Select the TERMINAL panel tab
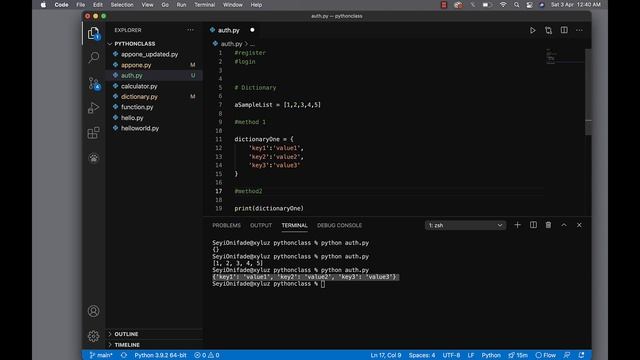The width and height of the screenshot is (640, 360). coord(294,225)
